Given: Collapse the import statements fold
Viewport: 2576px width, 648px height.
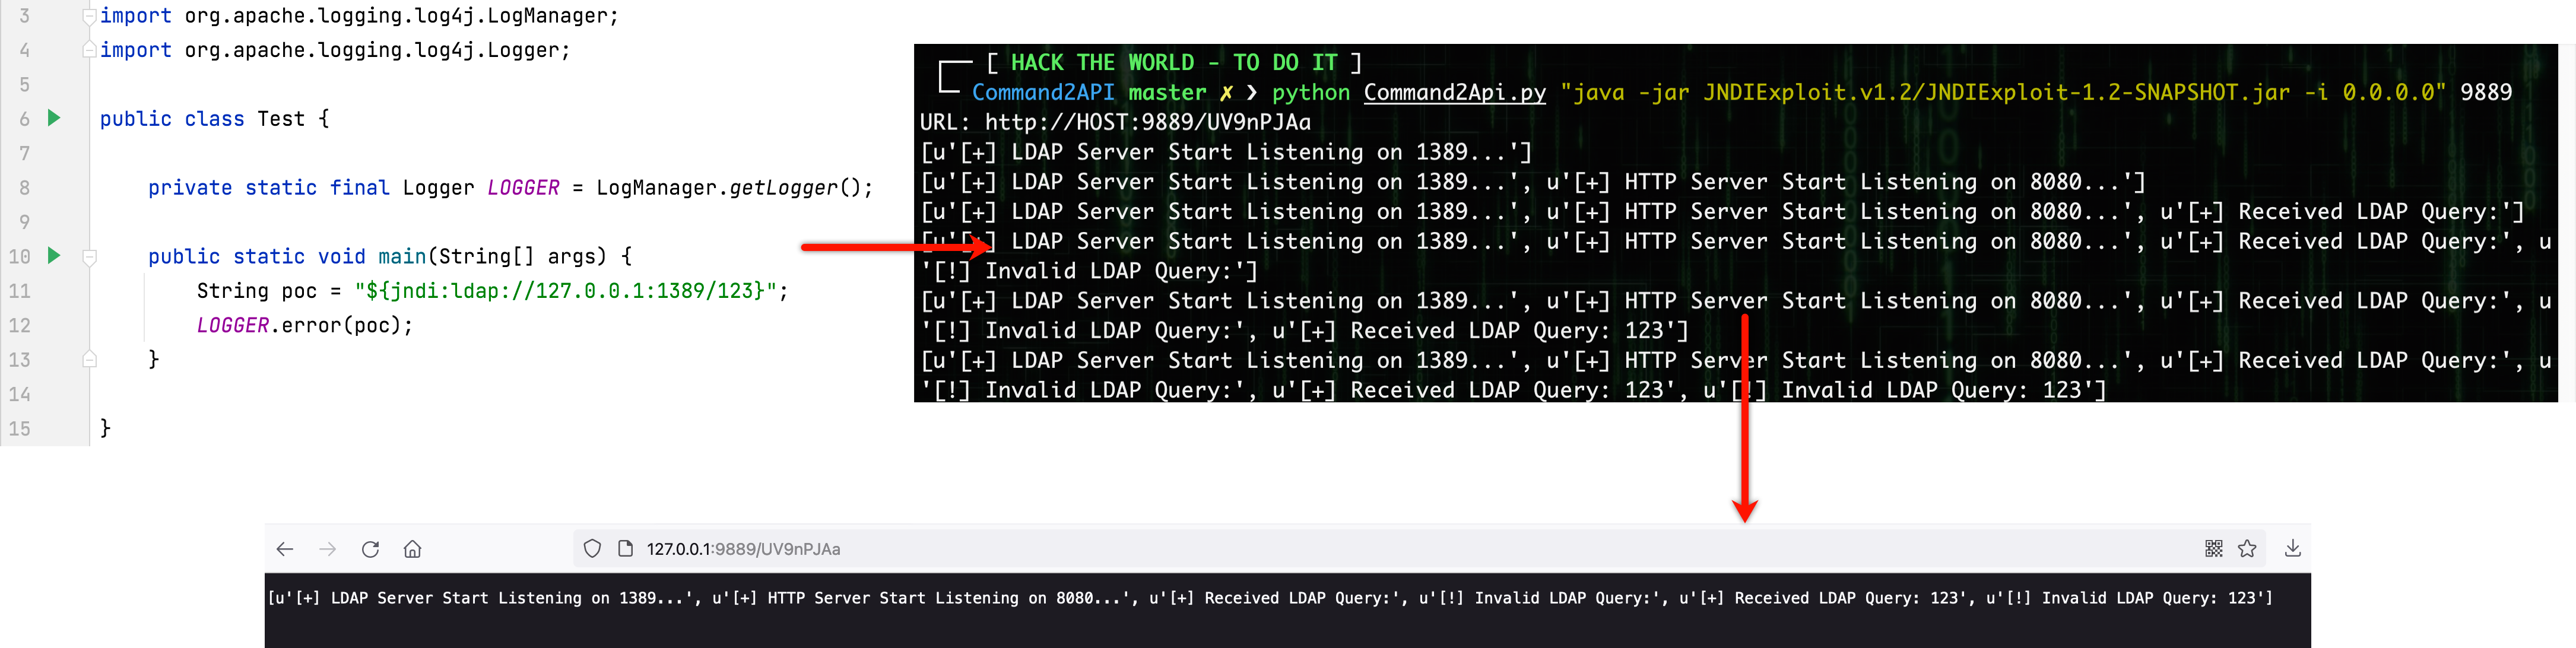Looking at the screenshot, I should point(89,16).
